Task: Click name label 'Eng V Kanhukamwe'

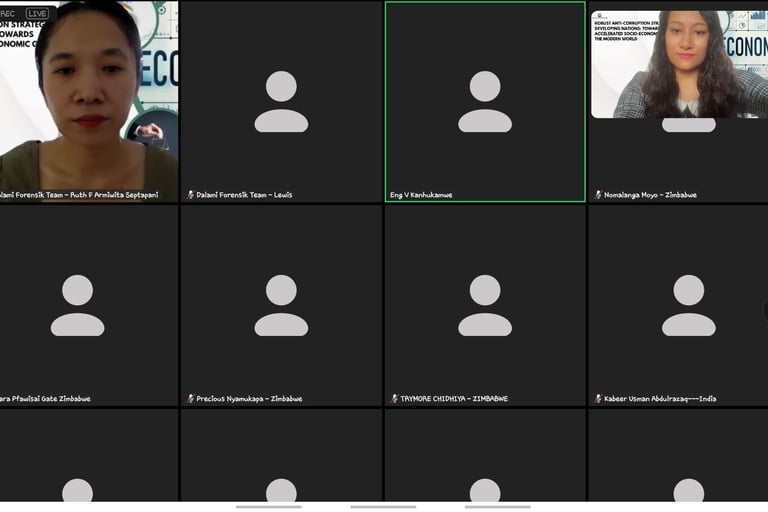Action: pyautogui.click(x=421, y=195)
